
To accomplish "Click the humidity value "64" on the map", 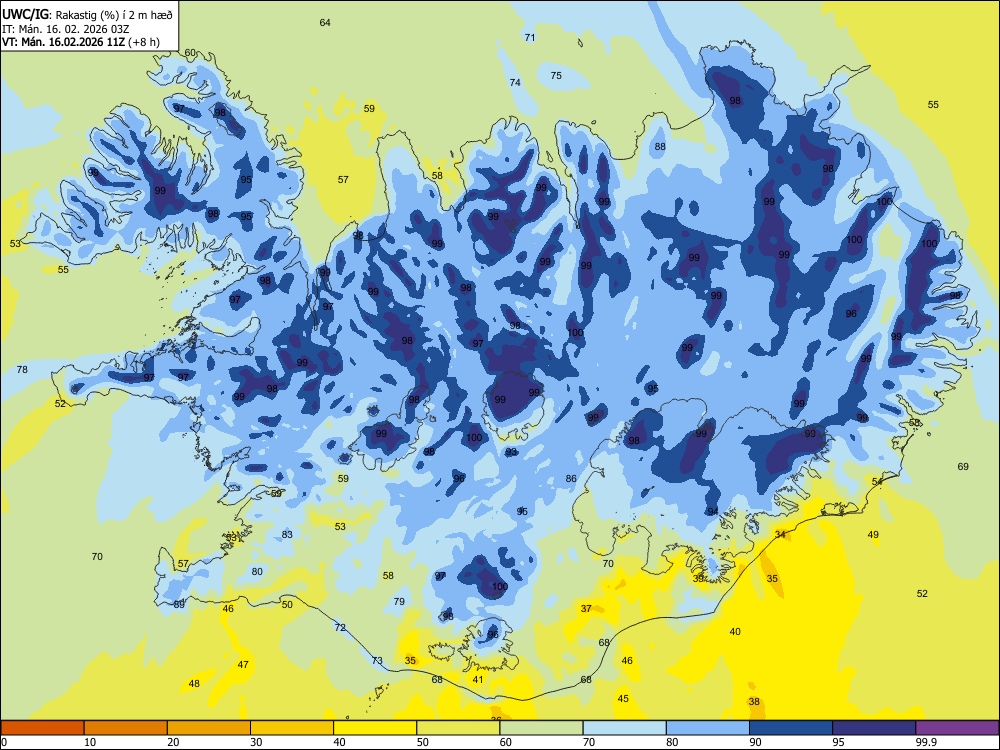I will coord(325,23).
